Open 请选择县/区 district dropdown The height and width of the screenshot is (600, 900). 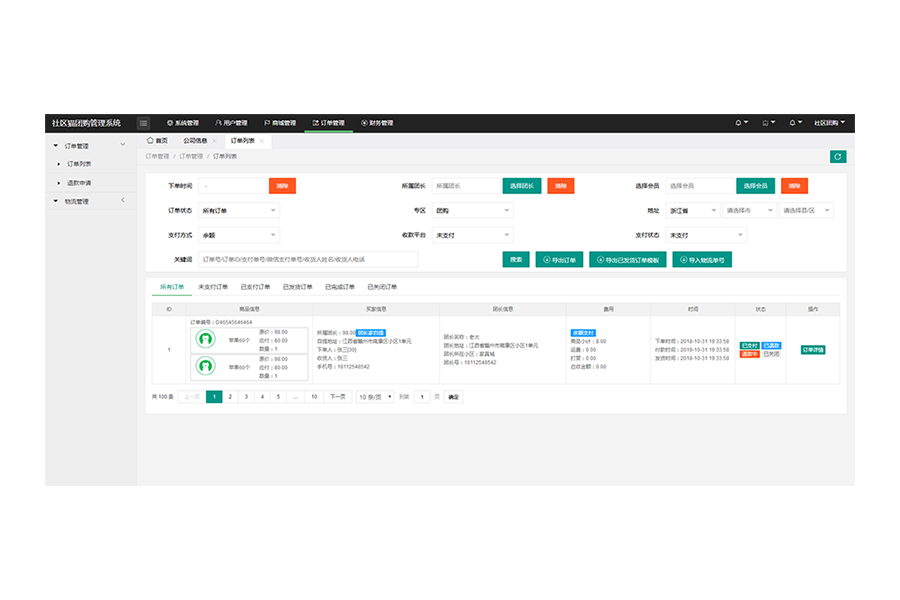(x=806, y=211)
